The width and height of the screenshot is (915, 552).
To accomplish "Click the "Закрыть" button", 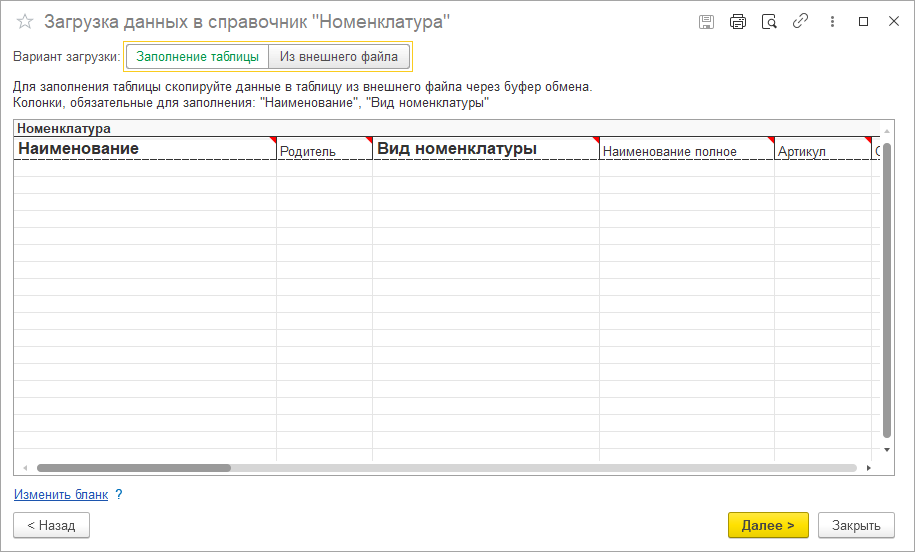I will tap(856, 525).
